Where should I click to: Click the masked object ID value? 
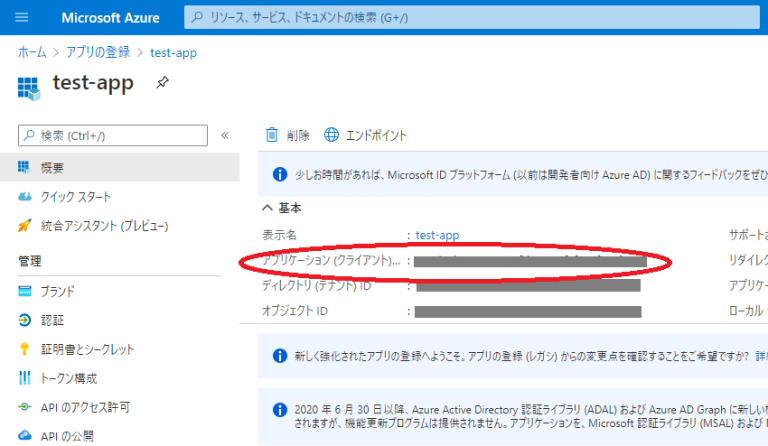click(528, 312)
